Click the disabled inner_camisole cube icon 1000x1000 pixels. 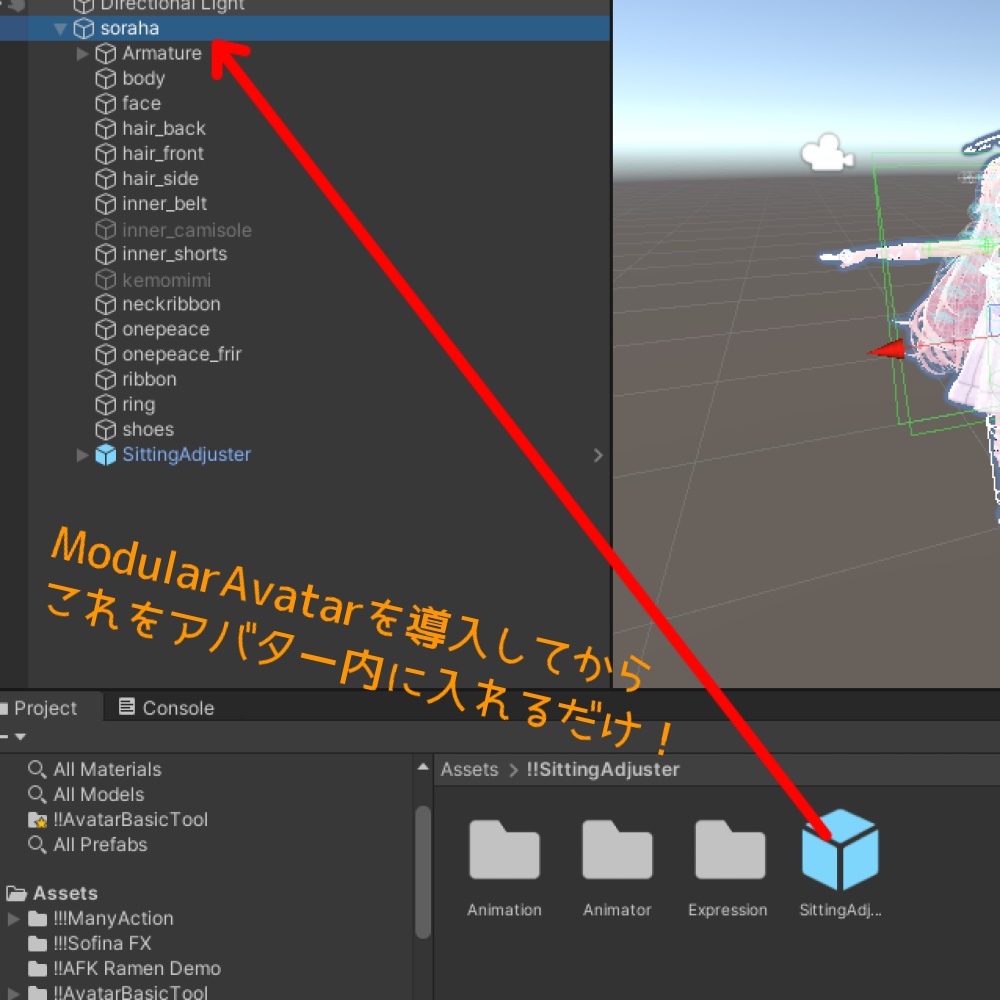[x=105, y=230]
